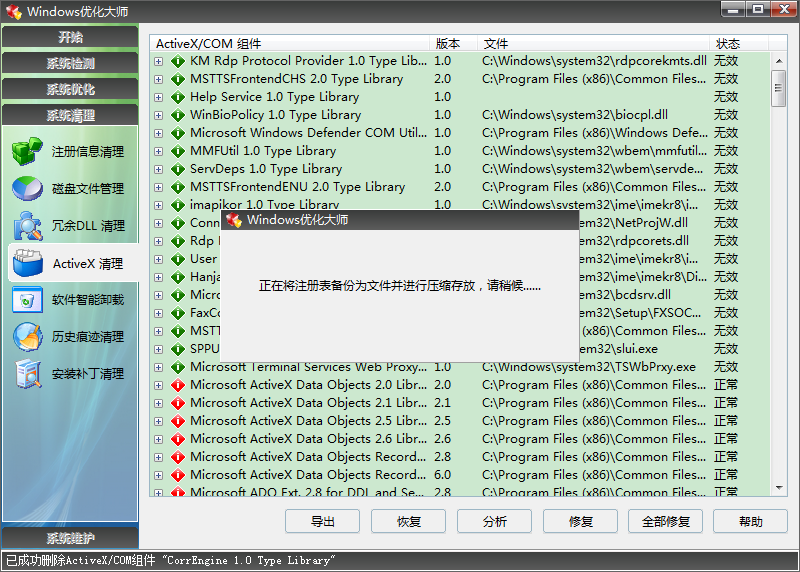
Task: Sort by 文件 column header
Action: [593, 43]
